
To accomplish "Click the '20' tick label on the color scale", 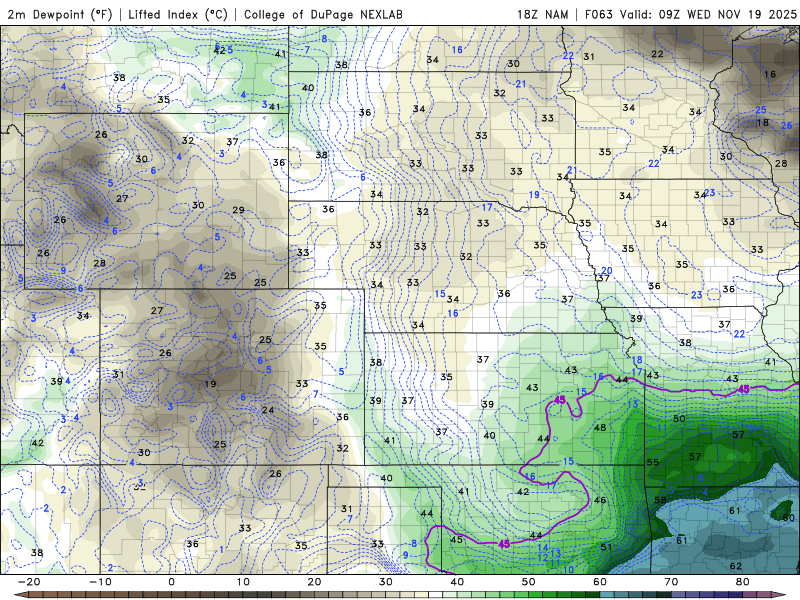I will (314, 582).
